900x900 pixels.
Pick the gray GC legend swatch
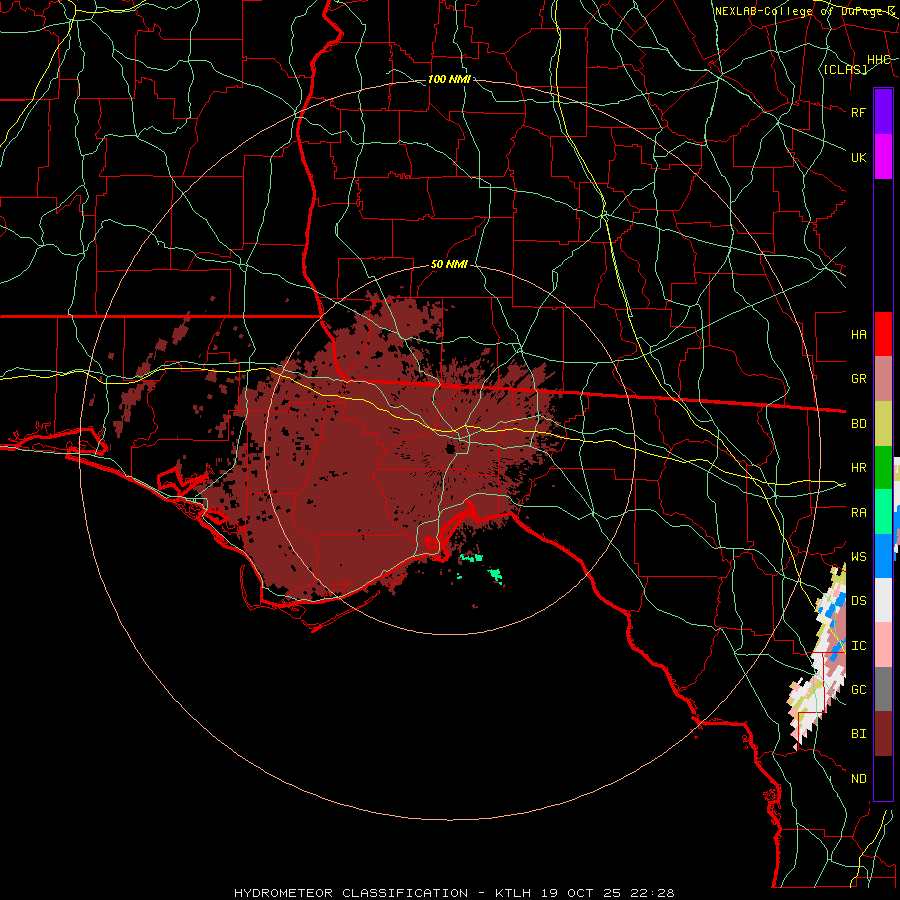(x=883, y=689)
